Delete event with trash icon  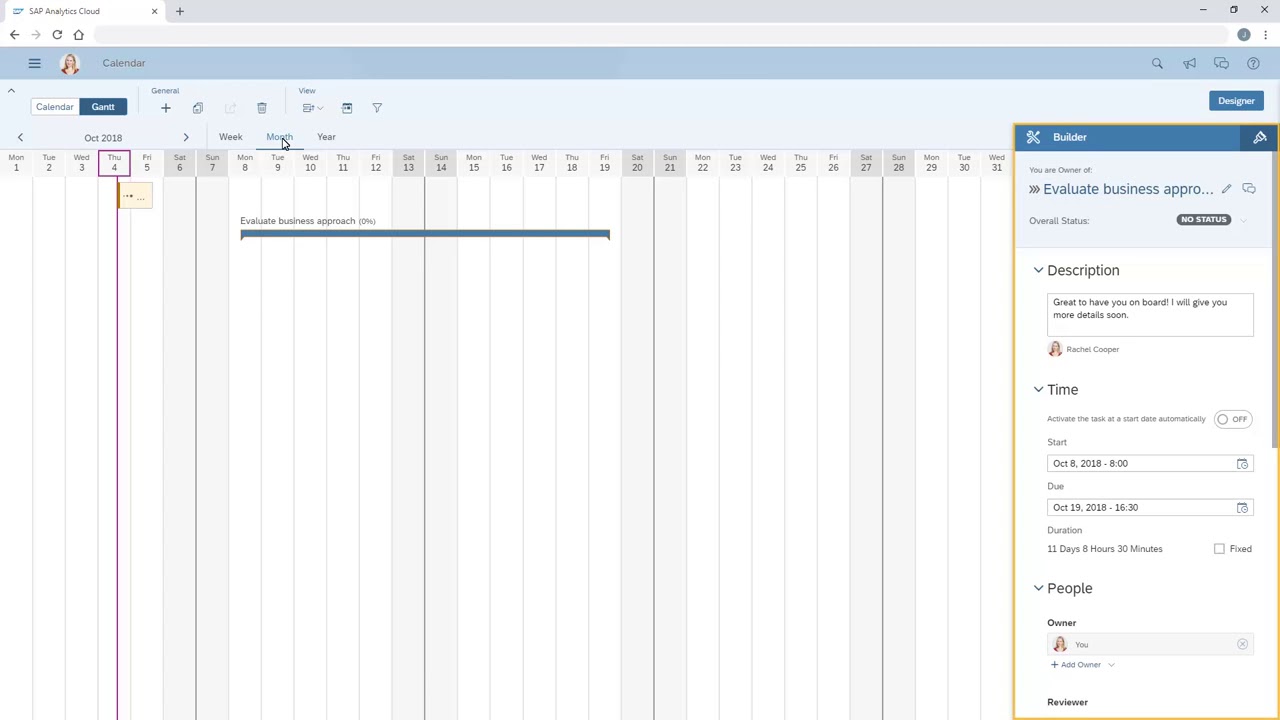point(262,108)
